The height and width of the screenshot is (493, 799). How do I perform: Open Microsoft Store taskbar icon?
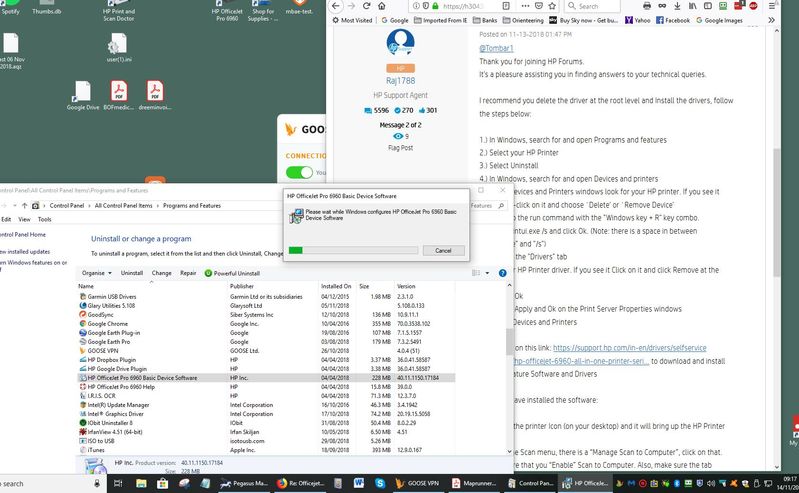pyautogui.click(x=163, y=483)
